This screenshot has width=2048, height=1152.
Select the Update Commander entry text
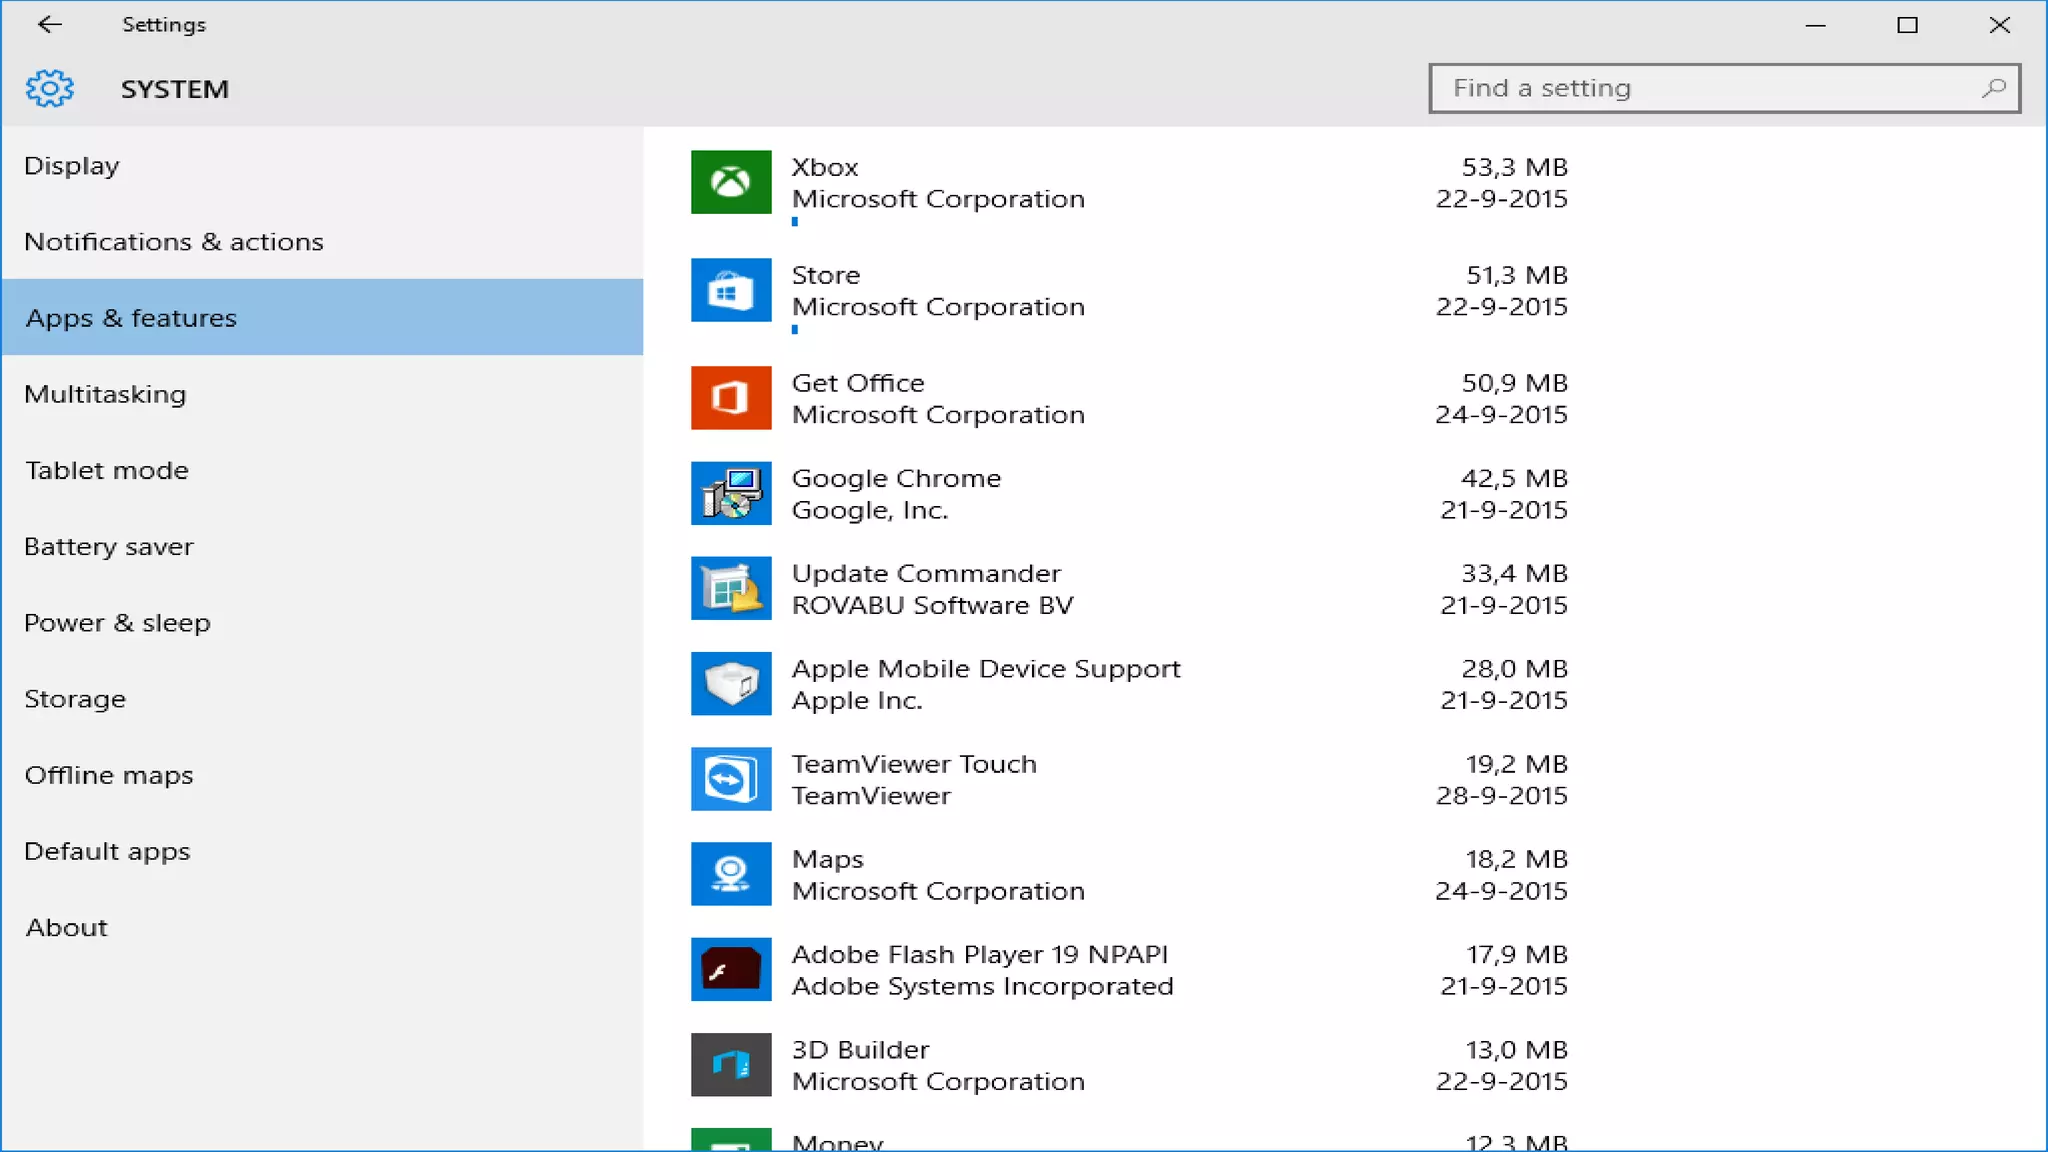tap(926, 573)
